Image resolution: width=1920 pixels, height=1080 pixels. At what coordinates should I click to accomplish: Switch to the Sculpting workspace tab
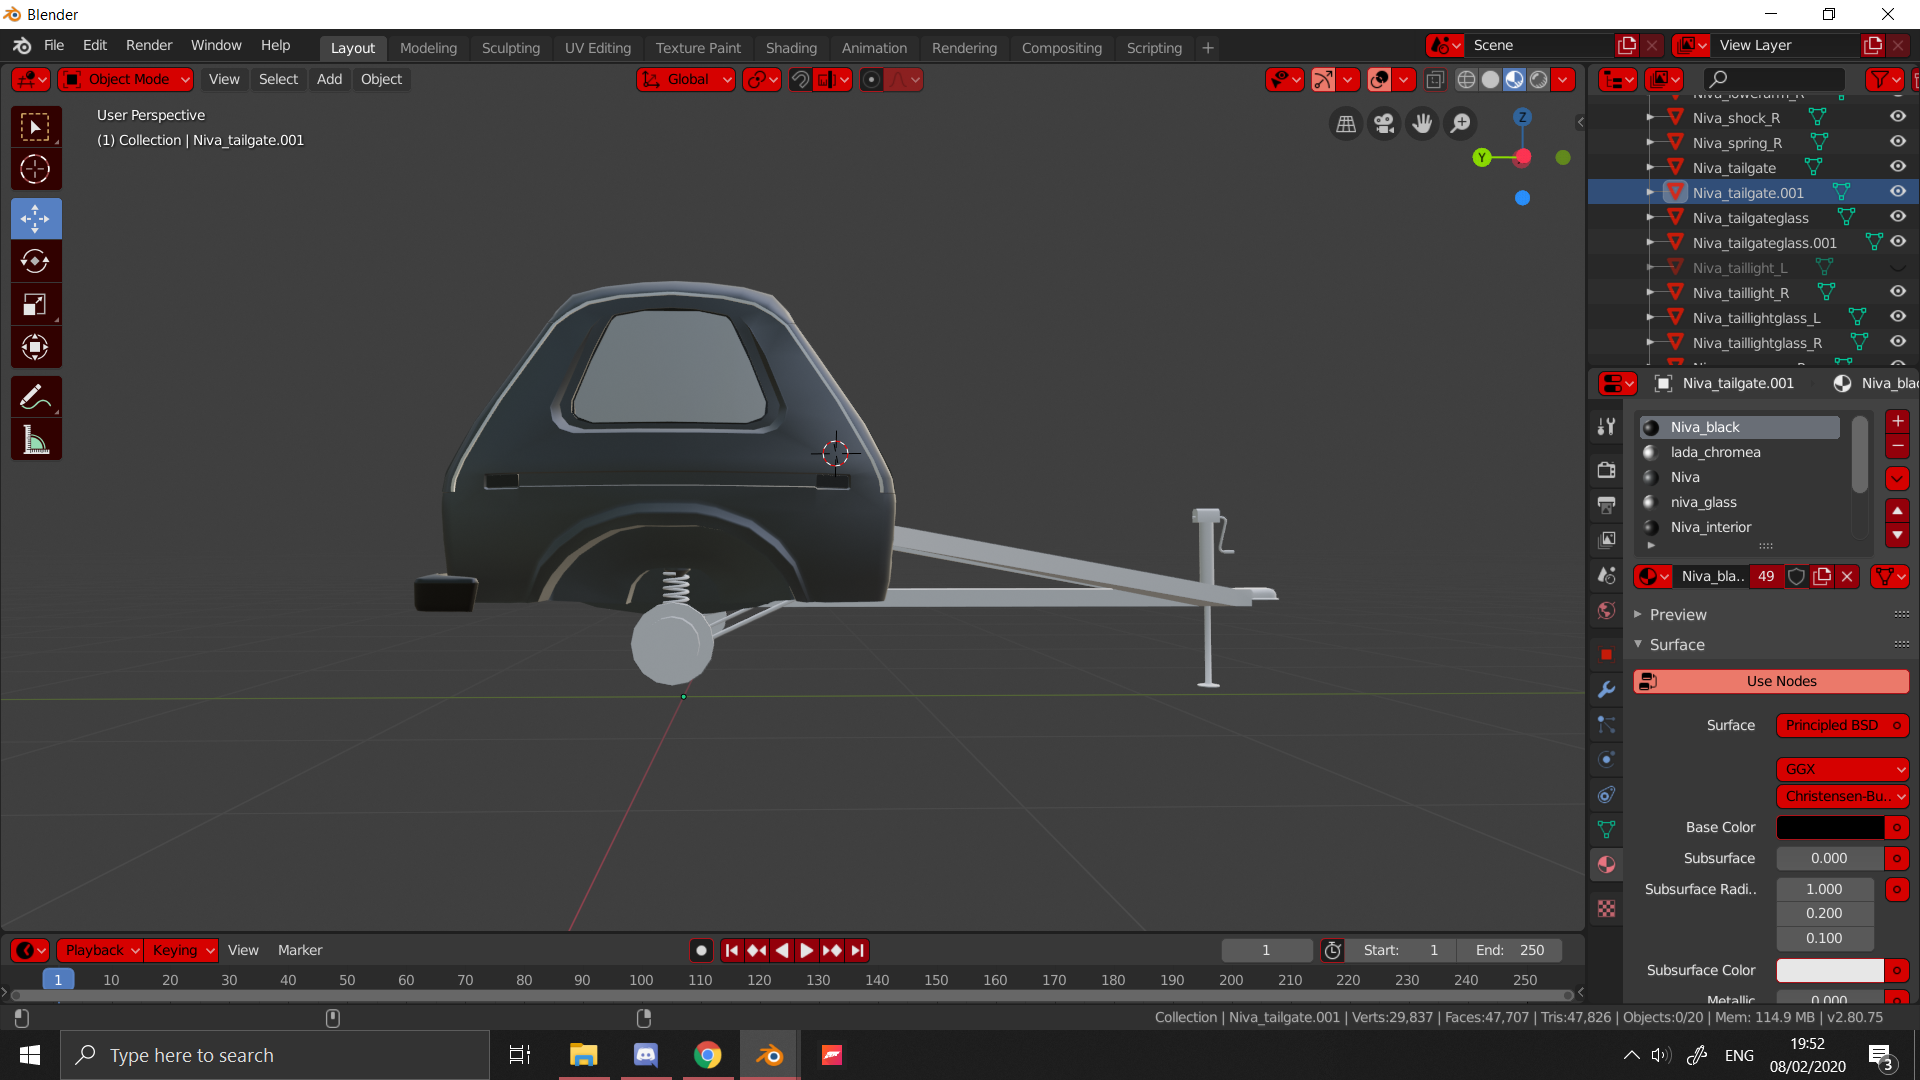coord(510,48)
